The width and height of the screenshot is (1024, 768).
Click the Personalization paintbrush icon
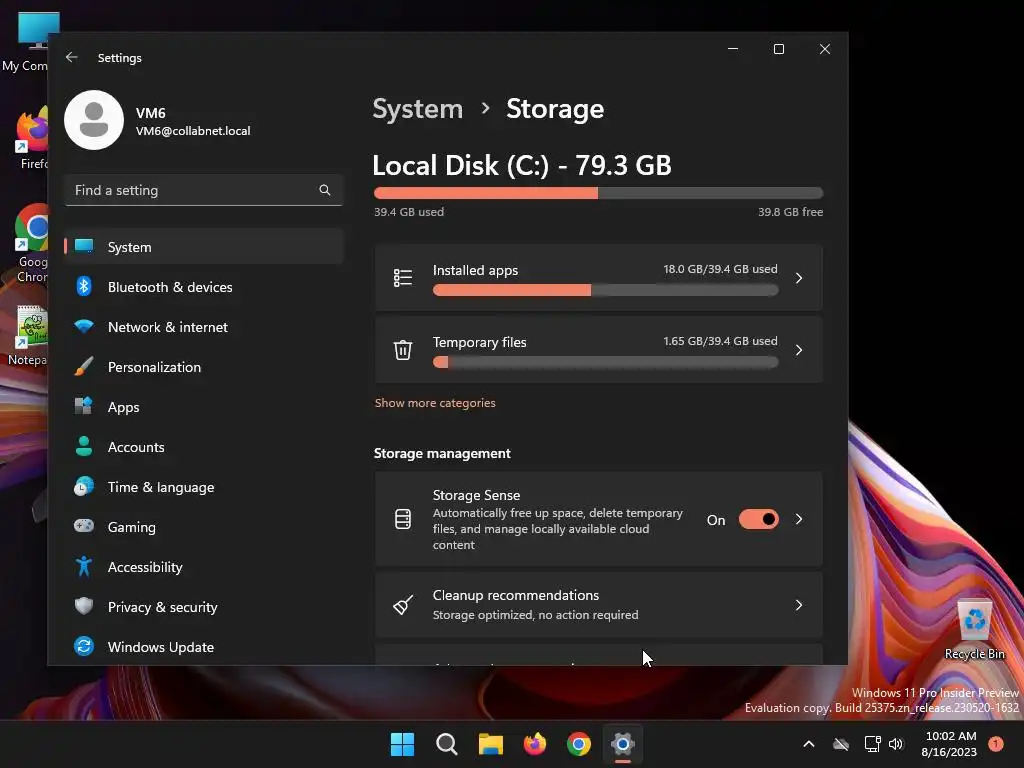[84, 366]
